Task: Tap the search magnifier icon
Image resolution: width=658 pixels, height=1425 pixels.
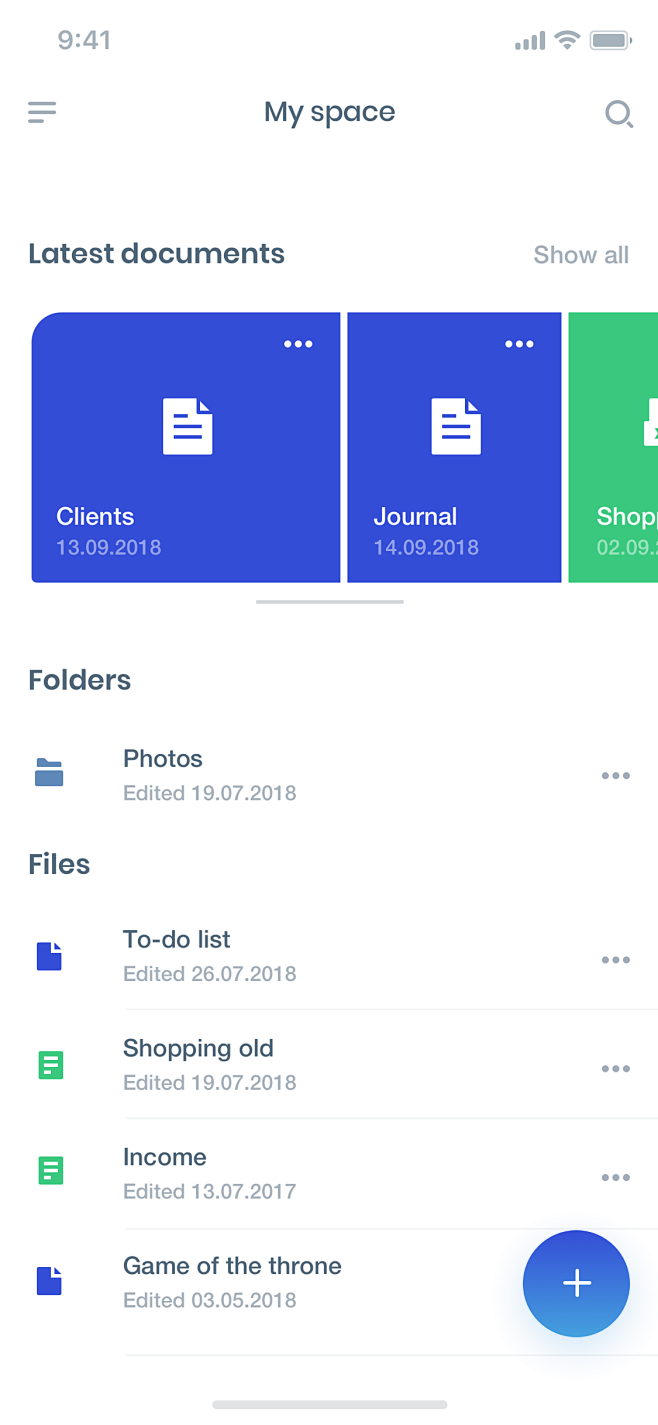Action: coord(619,114)
